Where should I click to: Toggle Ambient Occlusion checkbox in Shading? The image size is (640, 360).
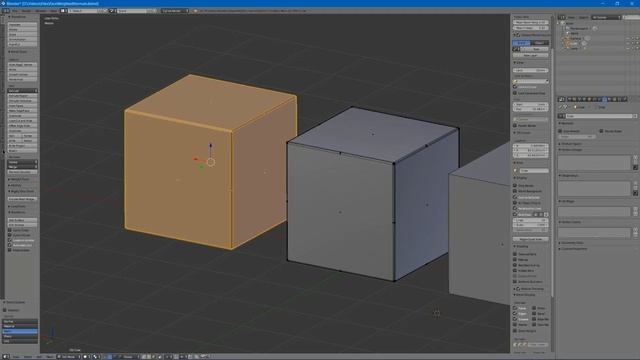coord(515,282)
